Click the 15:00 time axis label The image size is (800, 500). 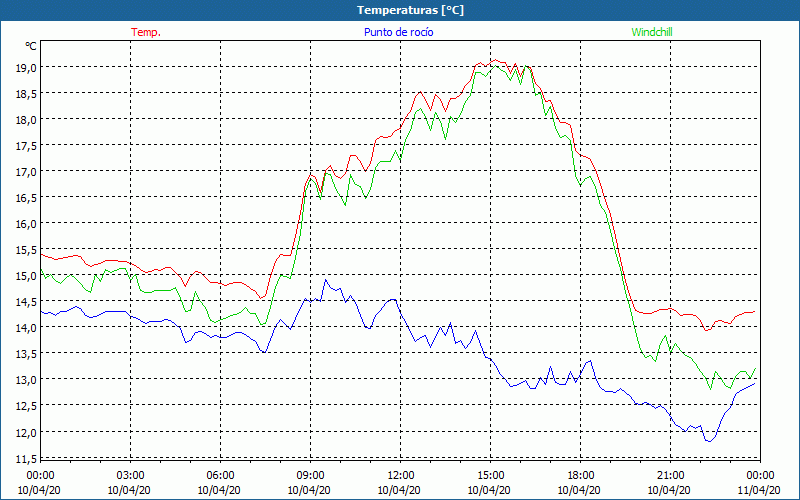click(490, 475)
